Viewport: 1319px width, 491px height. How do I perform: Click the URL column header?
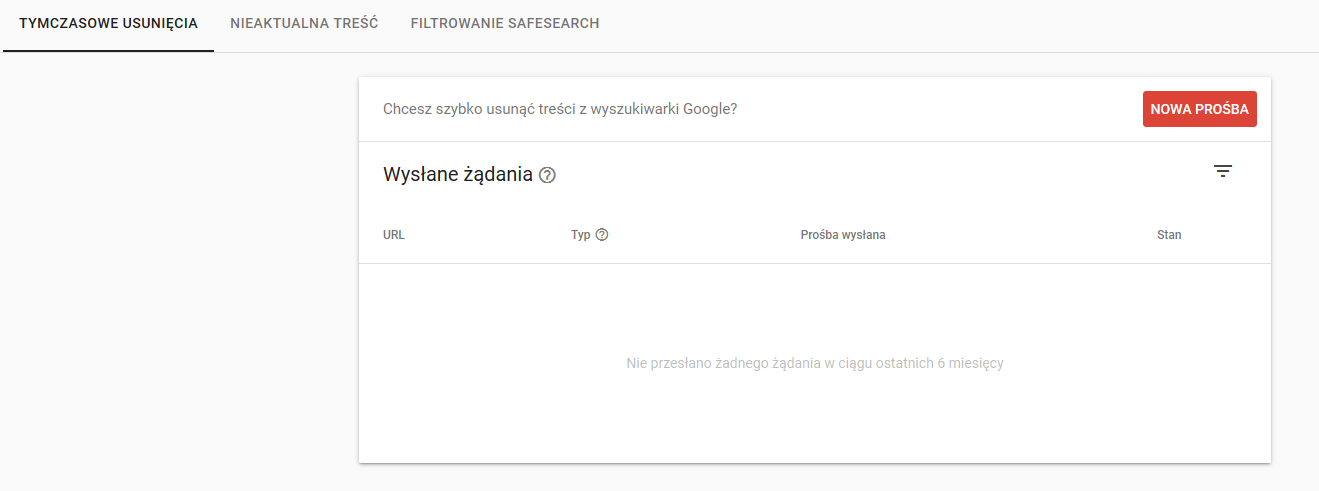coord(394,235)
